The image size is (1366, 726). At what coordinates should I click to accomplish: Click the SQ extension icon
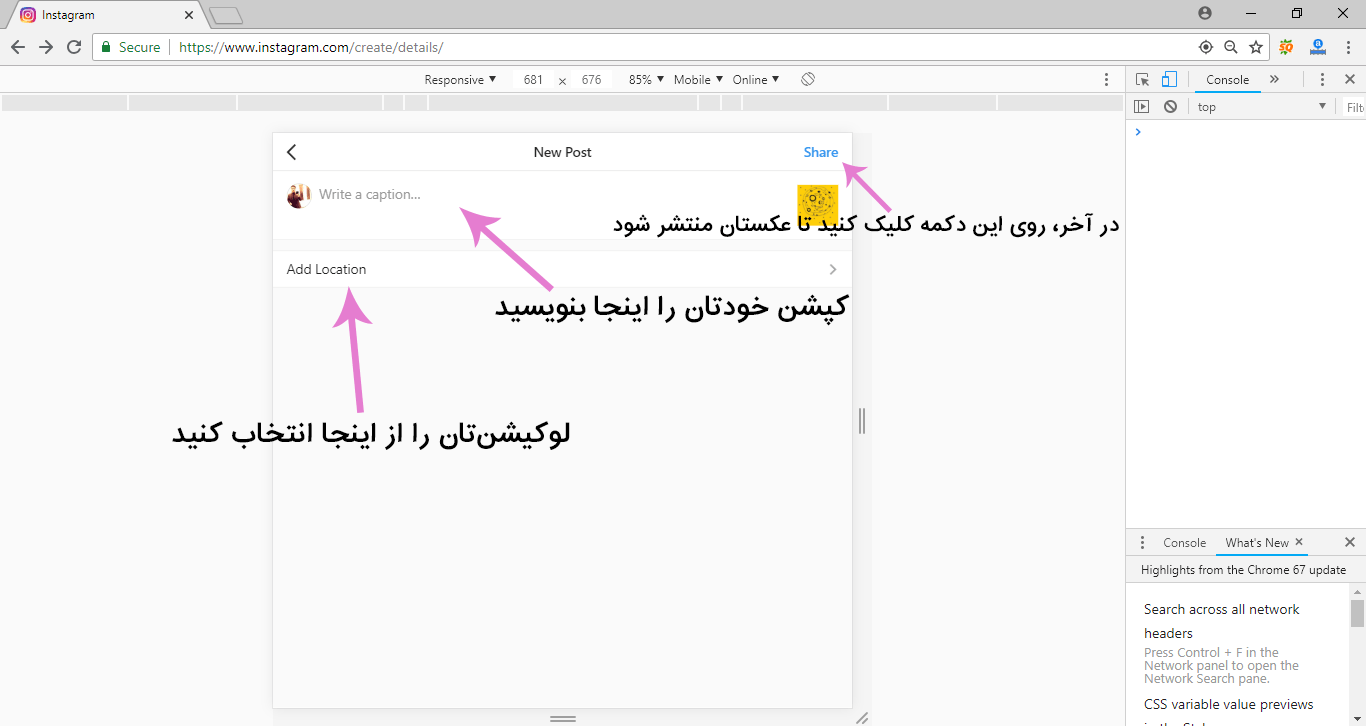click(1287, 47)
